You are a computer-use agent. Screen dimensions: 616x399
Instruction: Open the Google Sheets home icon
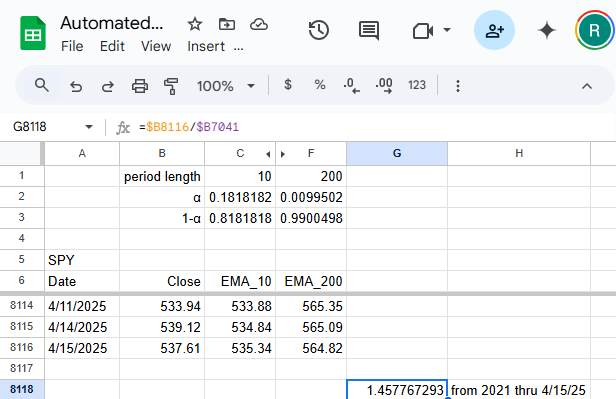[x=33, y=33]
